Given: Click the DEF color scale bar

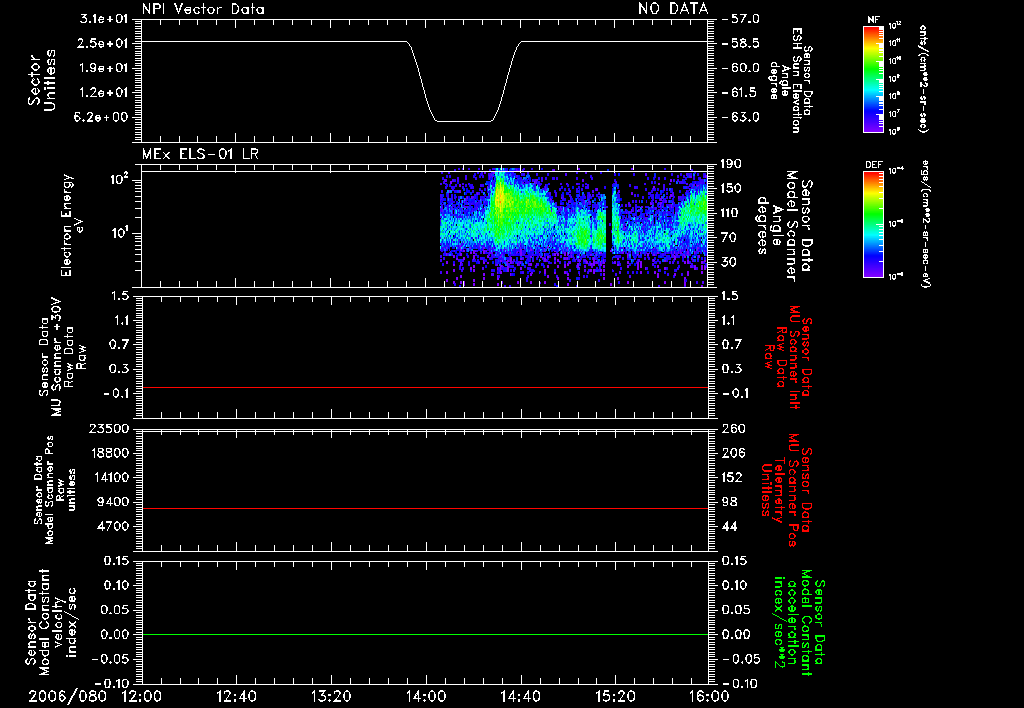Looking at the screenshot, I should pos(874,224).
